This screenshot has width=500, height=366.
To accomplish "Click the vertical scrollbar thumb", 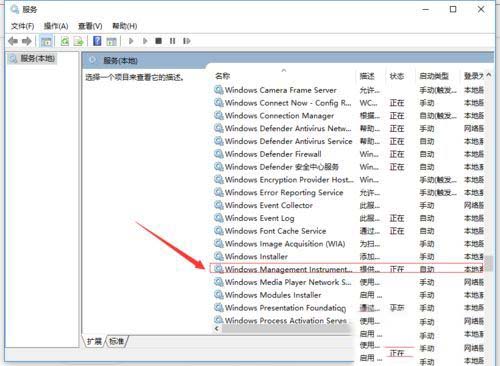I will 489,263.
